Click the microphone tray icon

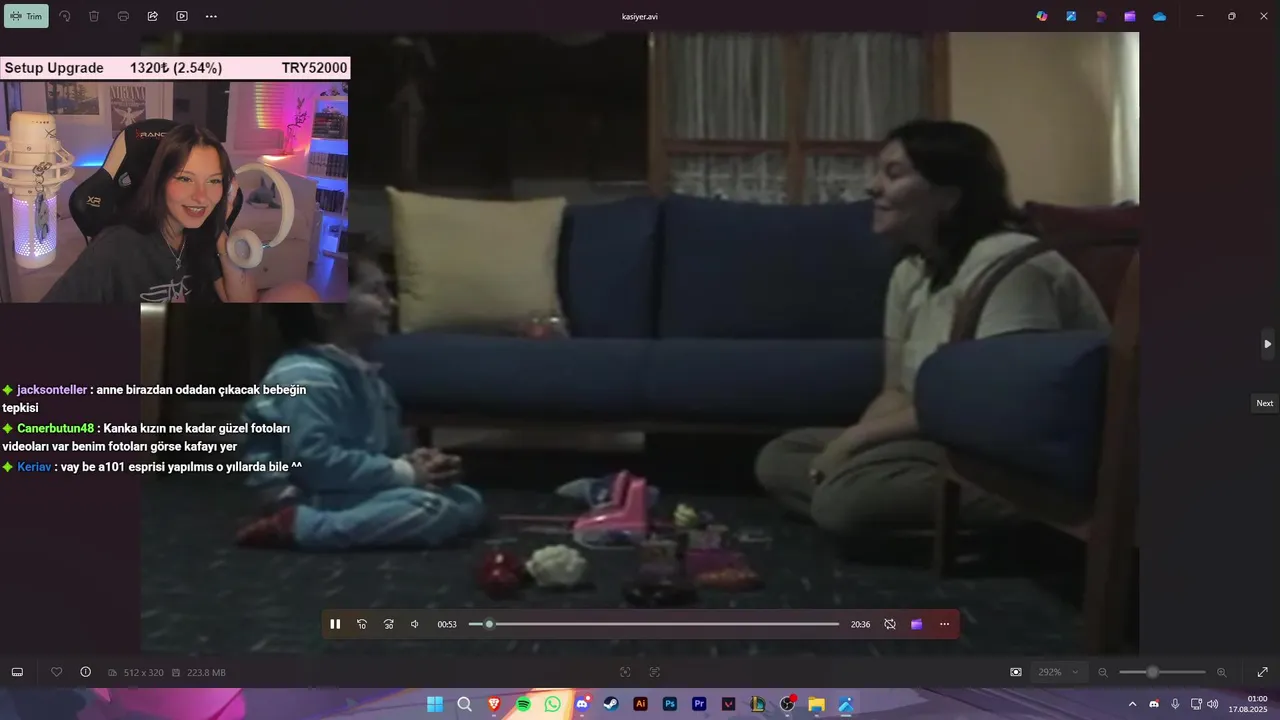pyautogui.click(x=1175, y=704)
